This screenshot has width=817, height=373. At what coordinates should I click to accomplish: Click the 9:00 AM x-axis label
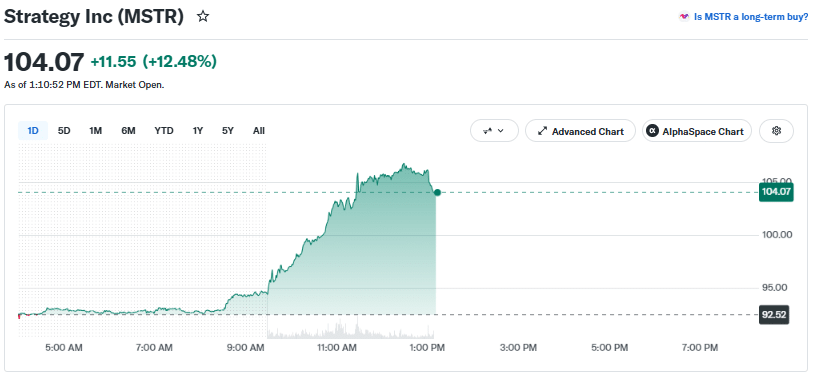[246, 347]
